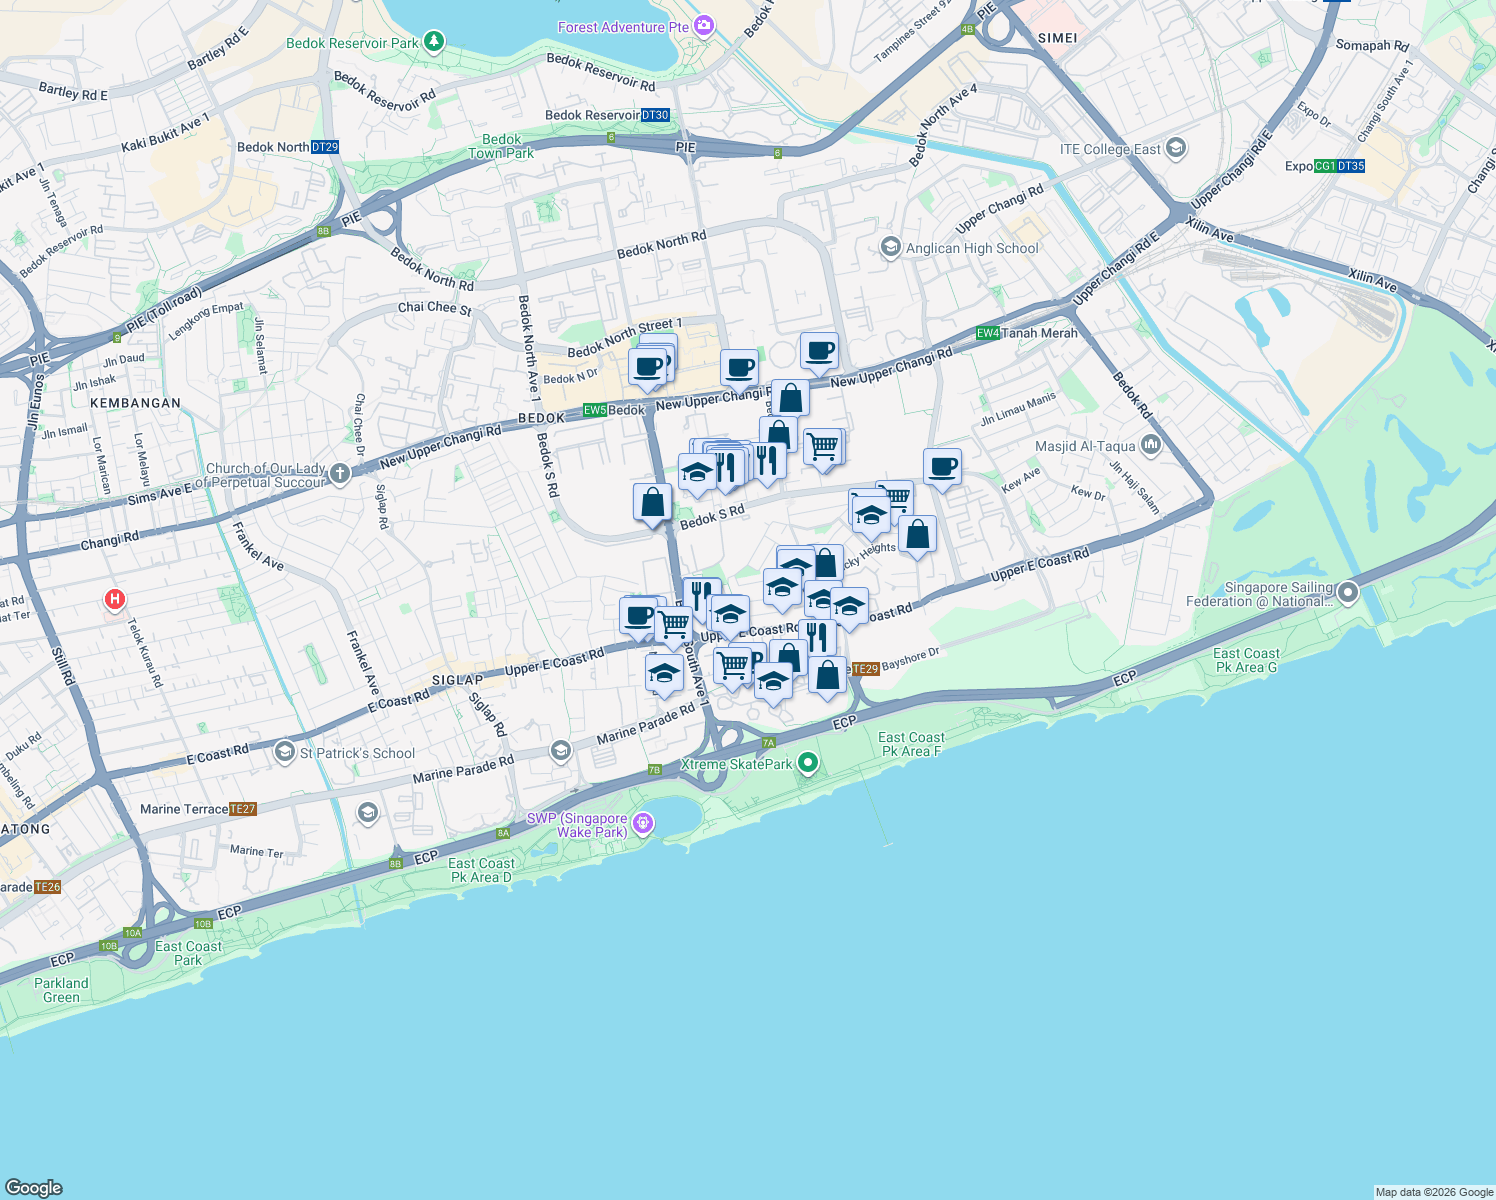Open restaurant marker on Bedok South Ave 1
The height and width of the screenshot is (1200, 1496).
(702, 597)
